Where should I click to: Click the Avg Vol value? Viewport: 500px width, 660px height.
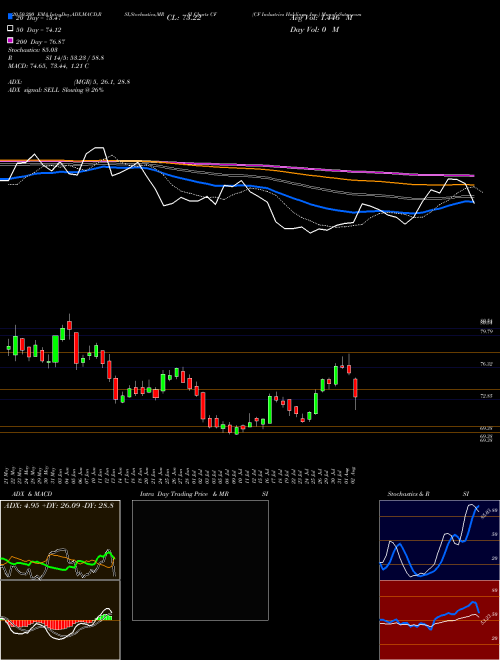pos(321,18)
